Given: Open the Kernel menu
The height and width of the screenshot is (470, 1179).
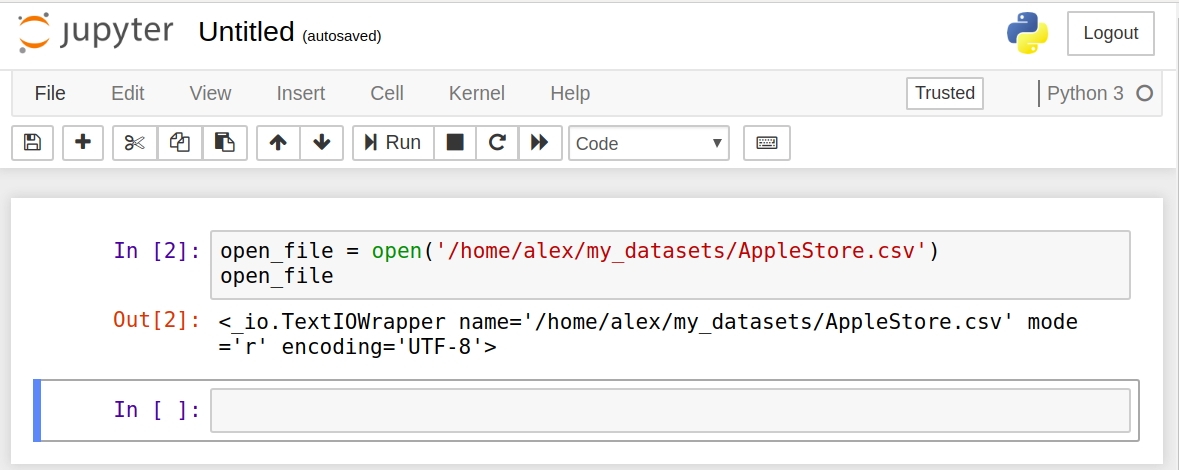Looking at the screenshot, I should coord(477,93).
